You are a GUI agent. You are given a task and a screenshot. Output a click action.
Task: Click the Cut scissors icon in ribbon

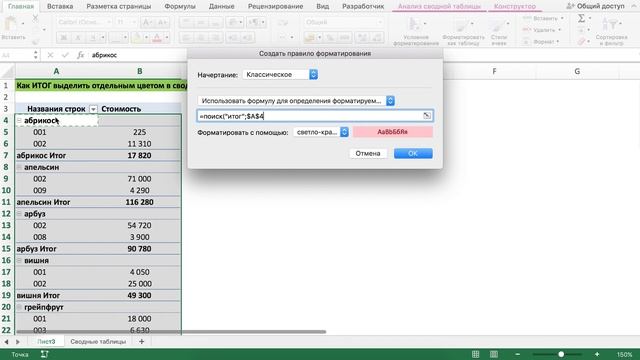point(36,18)
